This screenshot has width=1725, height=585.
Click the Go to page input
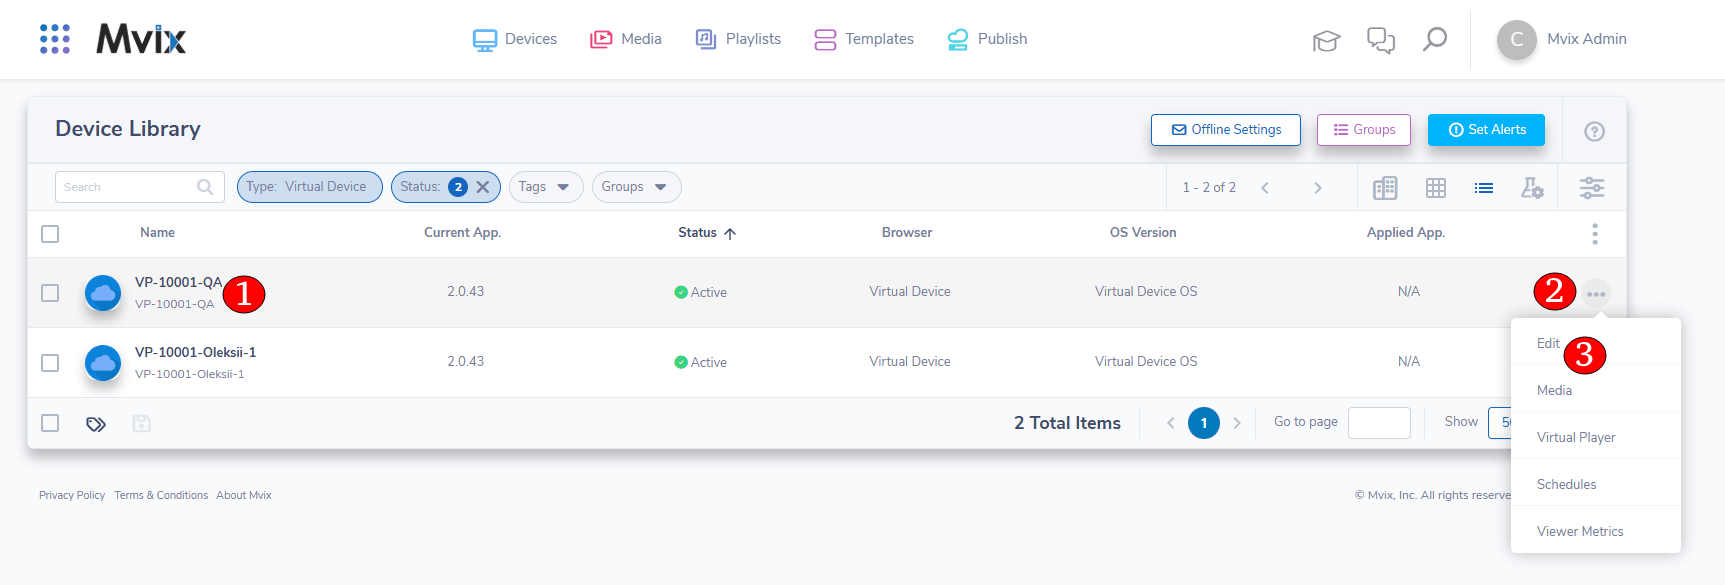pos(1379,423)
